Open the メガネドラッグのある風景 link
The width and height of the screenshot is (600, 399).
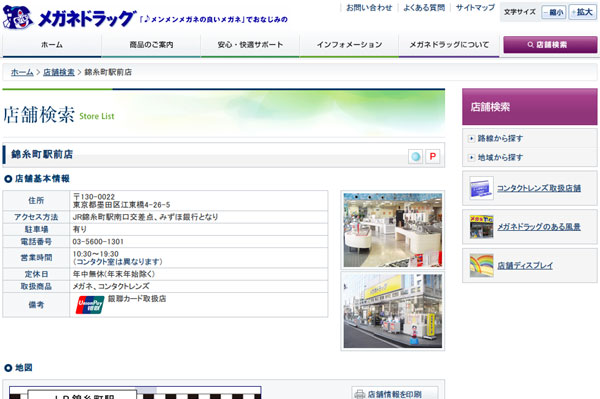pyautogui.click(x=539, y=227)
